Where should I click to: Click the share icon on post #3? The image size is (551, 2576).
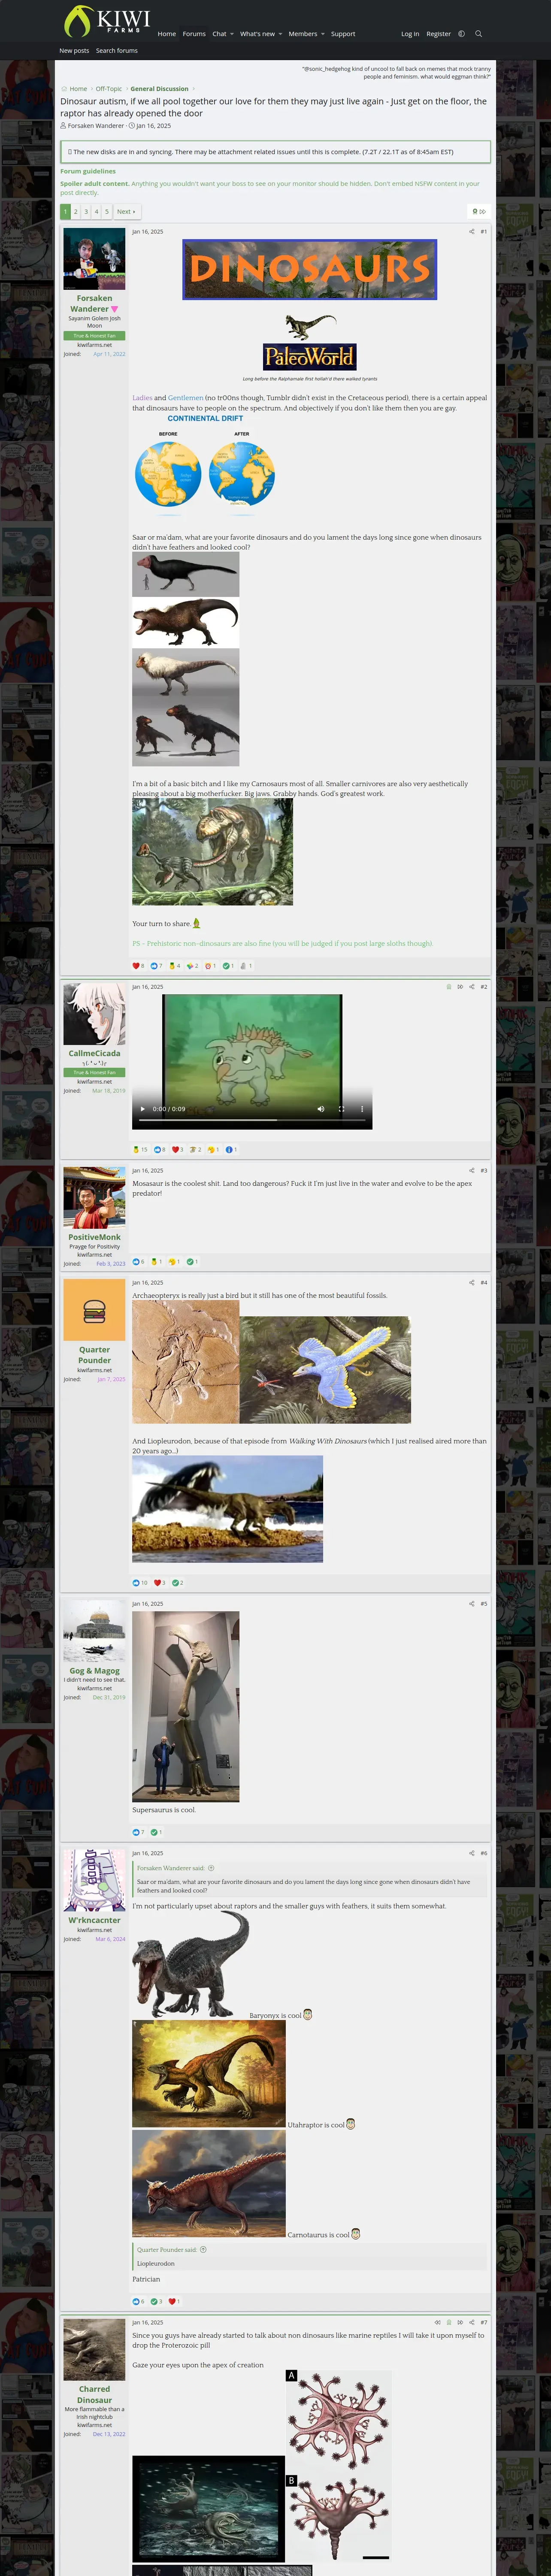tap(472, 1171)
